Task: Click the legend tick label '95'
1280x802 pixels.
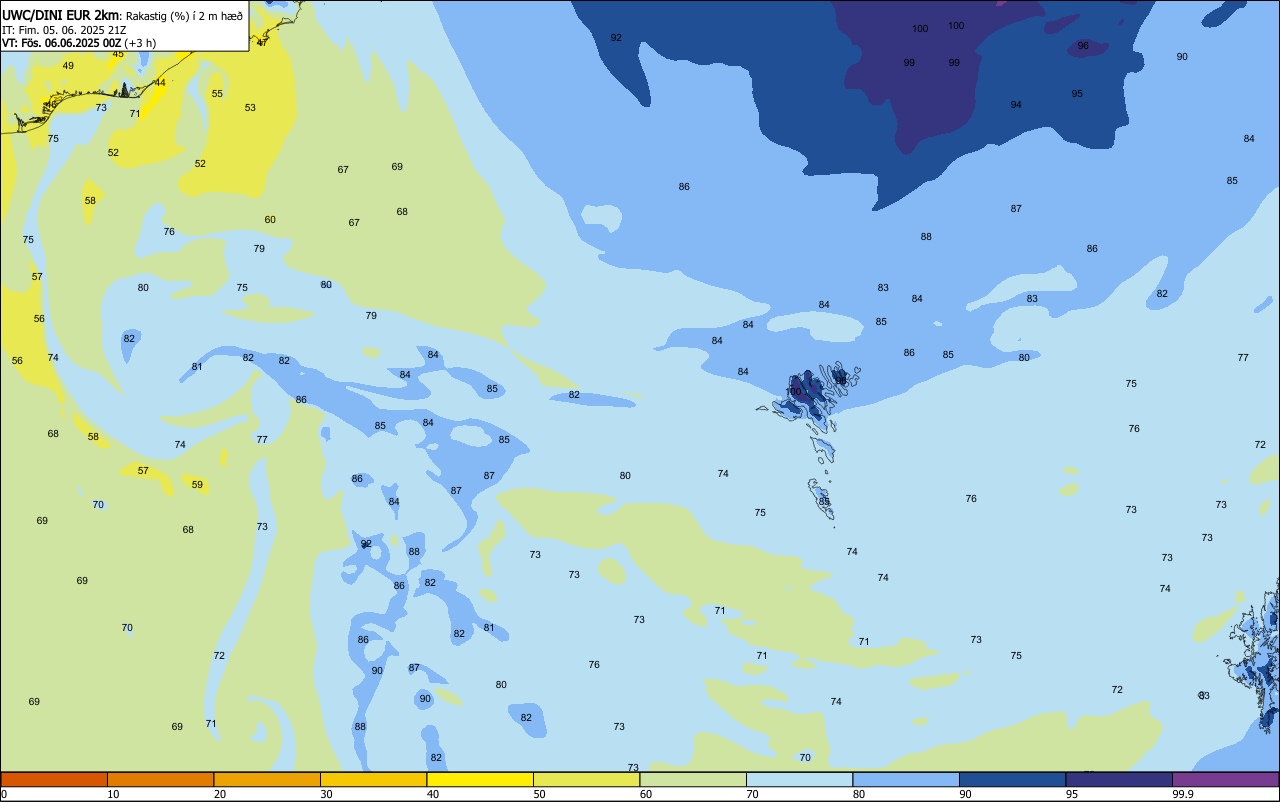Action: click(x=1073, y=794)
